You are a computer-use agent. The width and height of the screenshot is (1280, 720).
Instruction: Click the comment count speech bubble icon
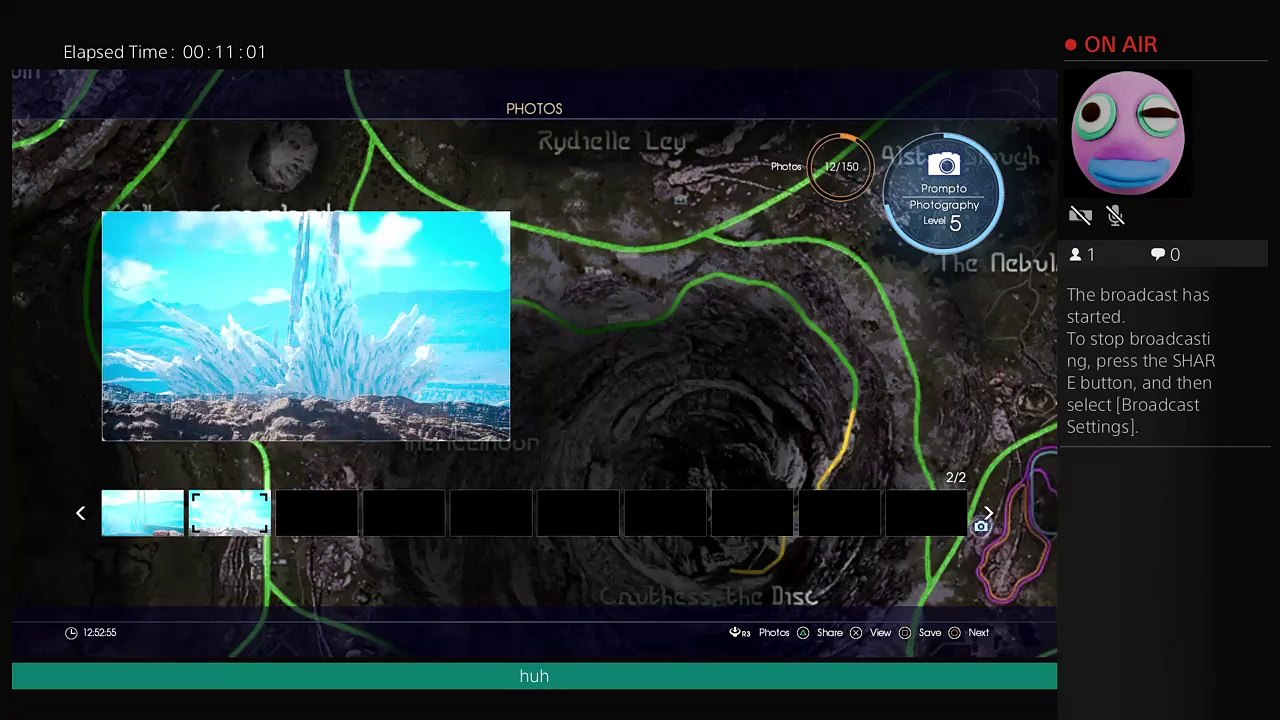pyautogui.click(x=1158, y=255)
